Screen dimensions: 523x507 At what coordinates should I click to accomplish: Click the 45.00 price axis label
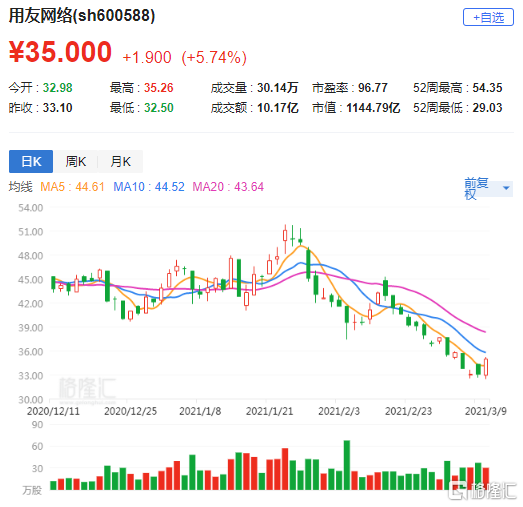[x=31, y=280]
